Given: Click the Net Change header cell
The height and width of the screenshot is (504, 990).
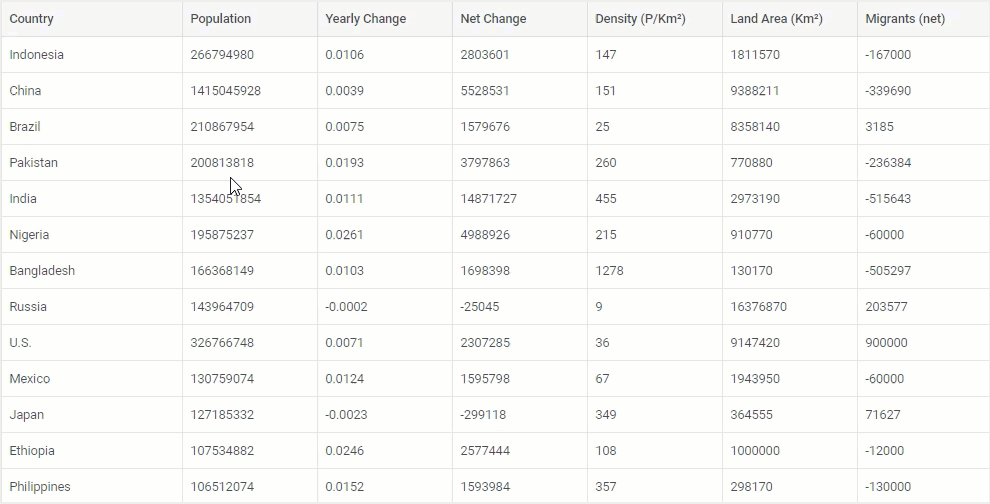Looking at the screenshot, I should (520, 19).
